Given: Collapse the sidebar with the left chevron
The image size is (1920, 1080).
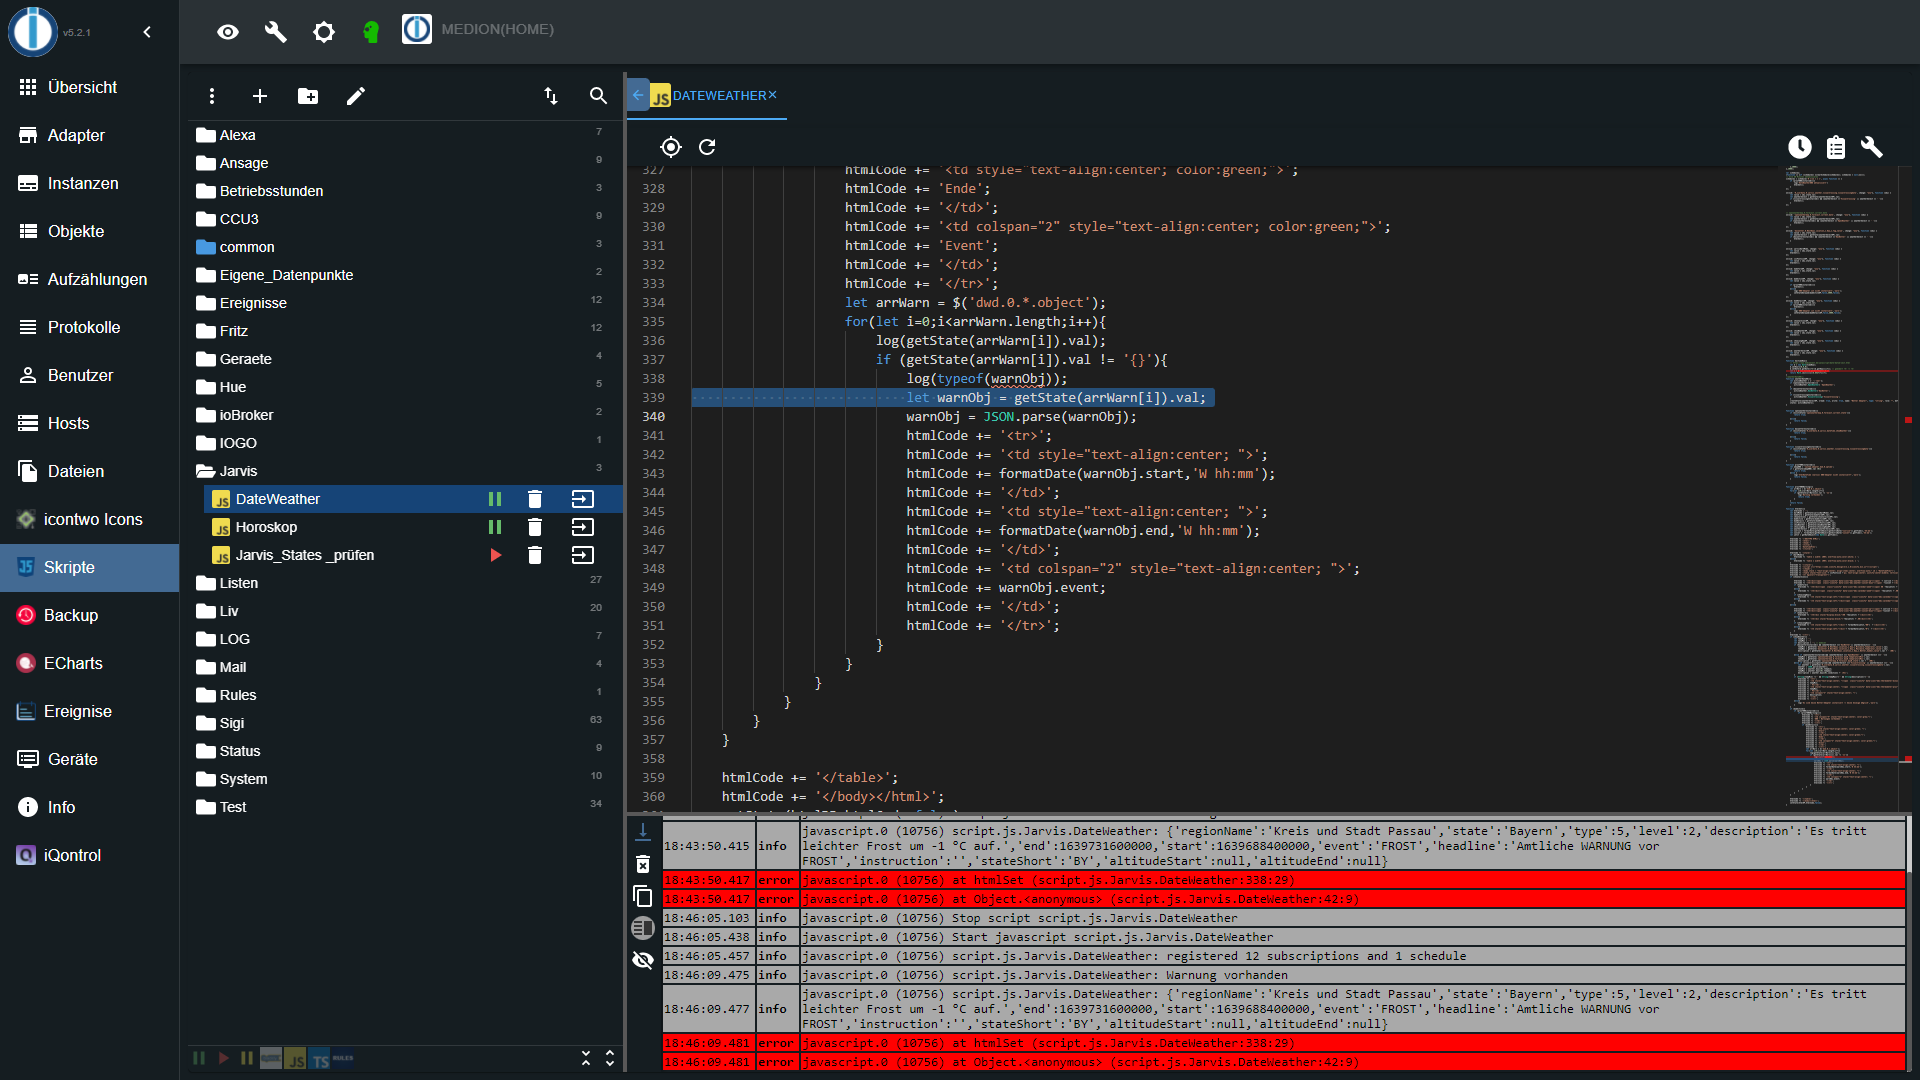Looking at the screenshot, I should (x=147, y=32).
